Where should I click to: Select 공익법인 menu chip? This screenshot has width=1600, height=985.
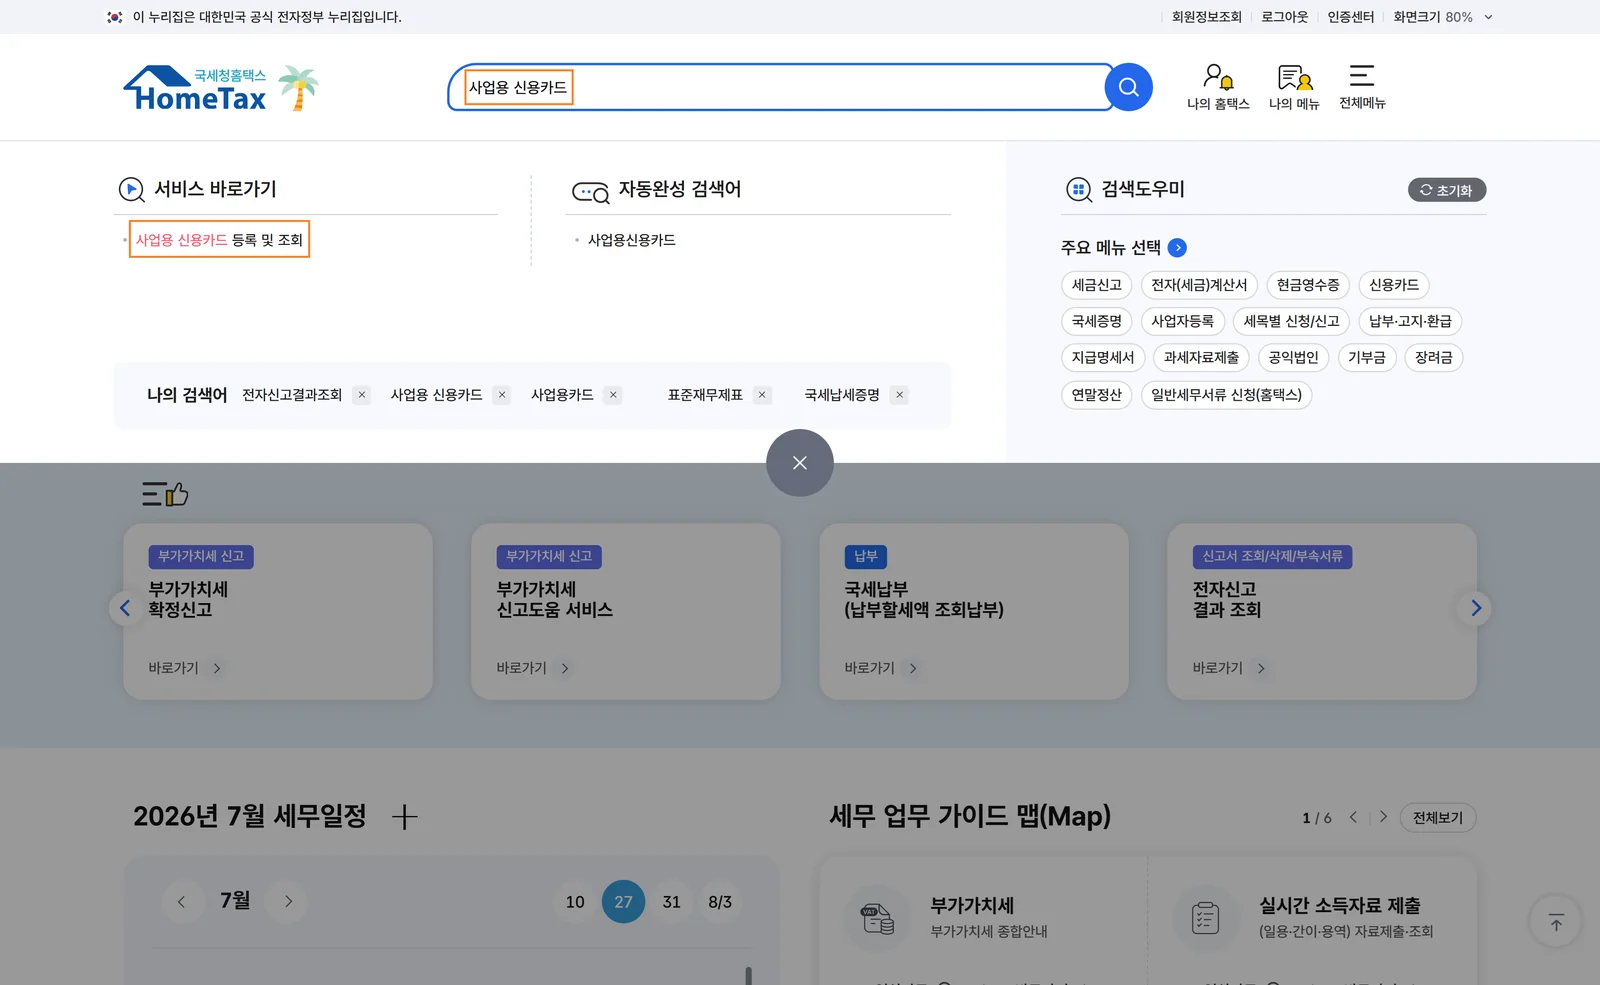(1293, 357)
